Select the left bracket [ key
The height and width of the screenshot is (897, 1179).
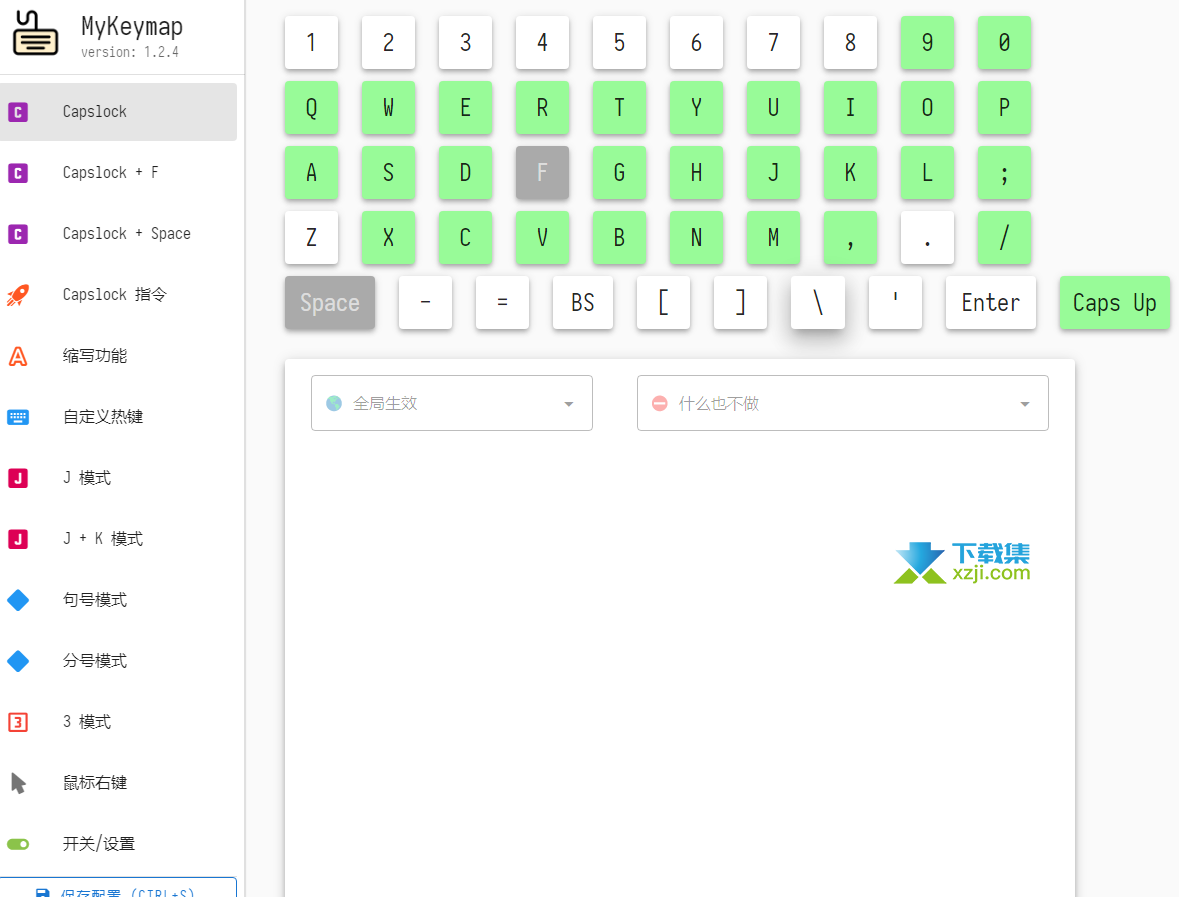pyautogui.click(x=663, y=303)
